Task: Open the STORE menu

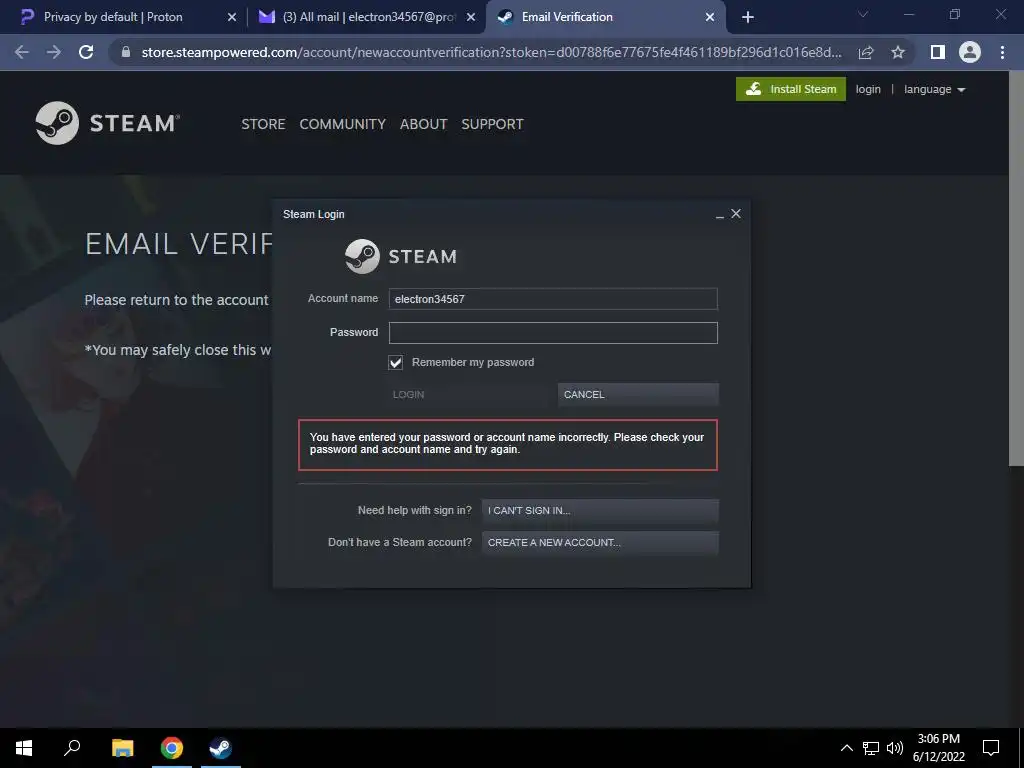Action: point(263,124)
